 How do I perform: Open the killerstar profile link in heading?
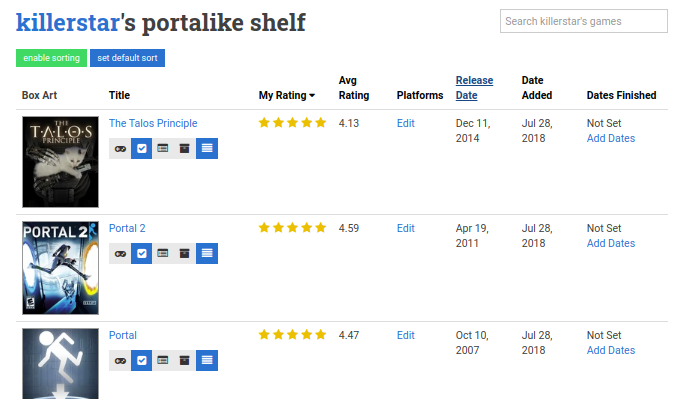pos(68,22)
